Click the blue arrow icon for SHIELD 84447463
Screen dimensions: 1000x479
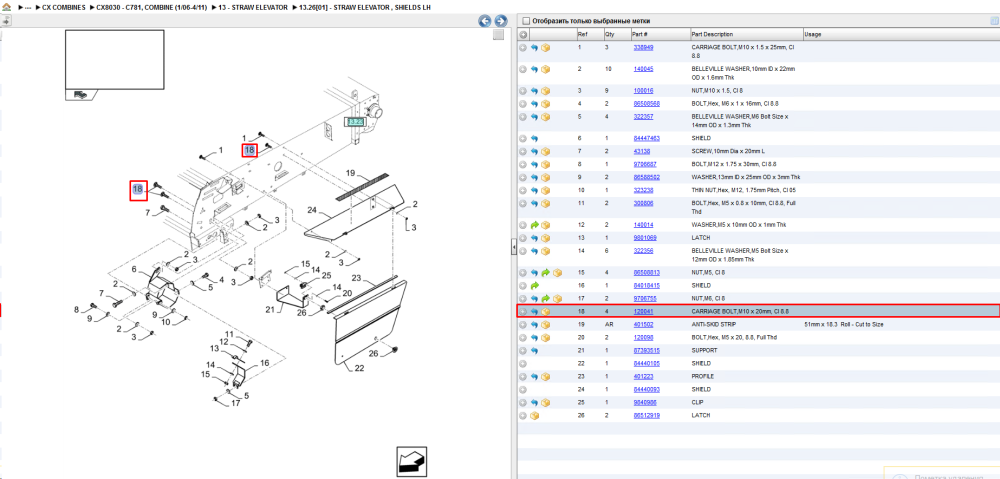point(534,138)
